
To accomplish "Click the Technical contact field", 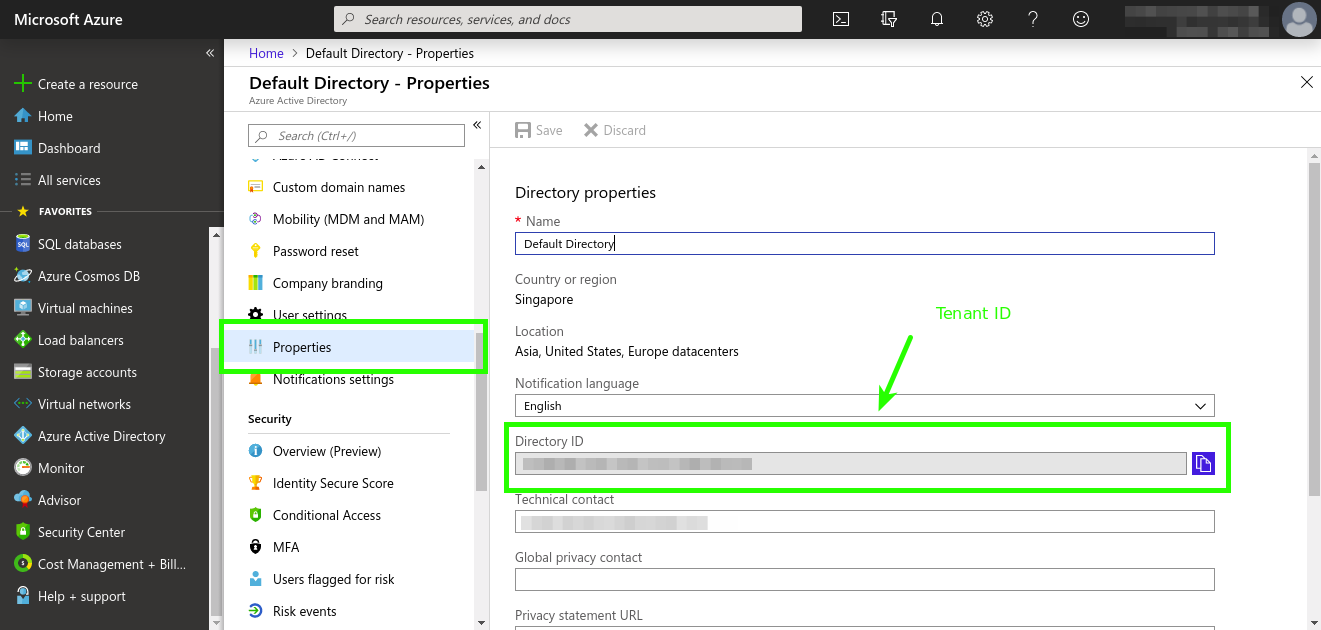I will tap(865, 522).
